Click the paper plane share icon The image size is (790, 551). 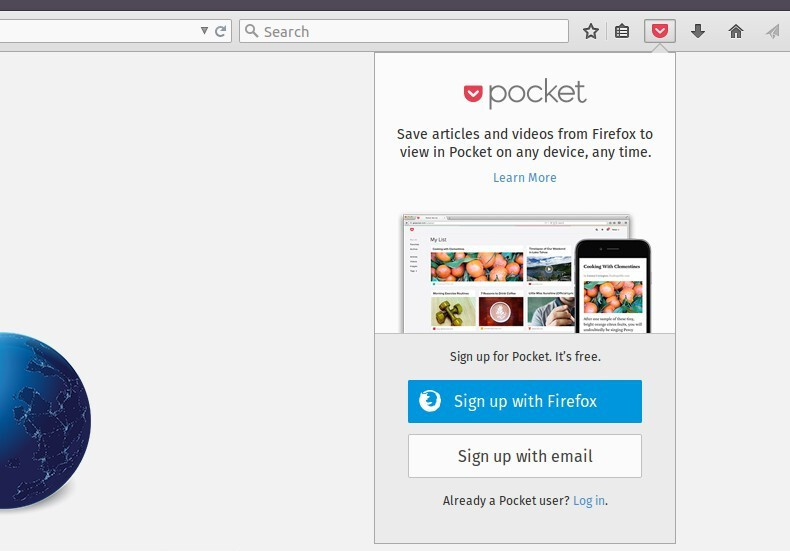pyautogui.click(x=773, y=32)
